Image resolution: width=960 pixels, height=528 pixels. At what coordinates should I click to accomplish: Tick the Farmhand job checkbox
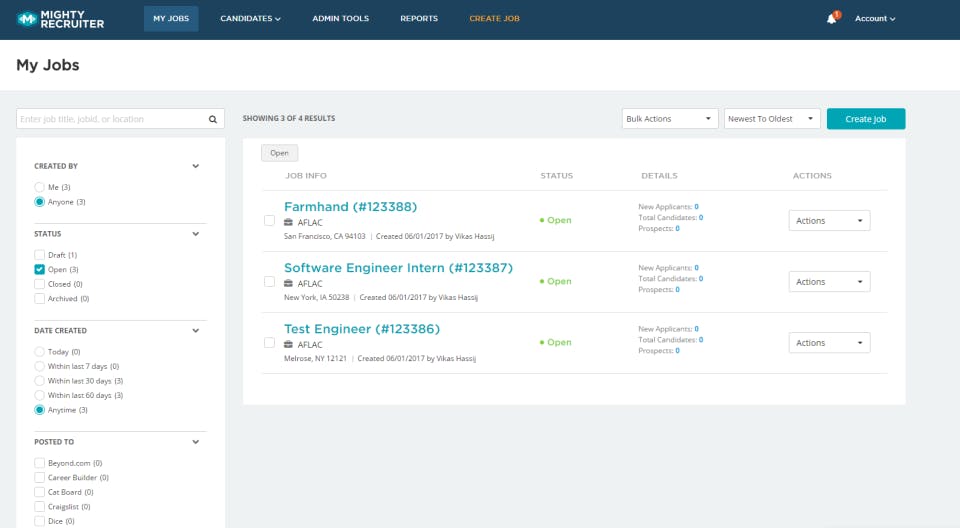coord(269,221)
